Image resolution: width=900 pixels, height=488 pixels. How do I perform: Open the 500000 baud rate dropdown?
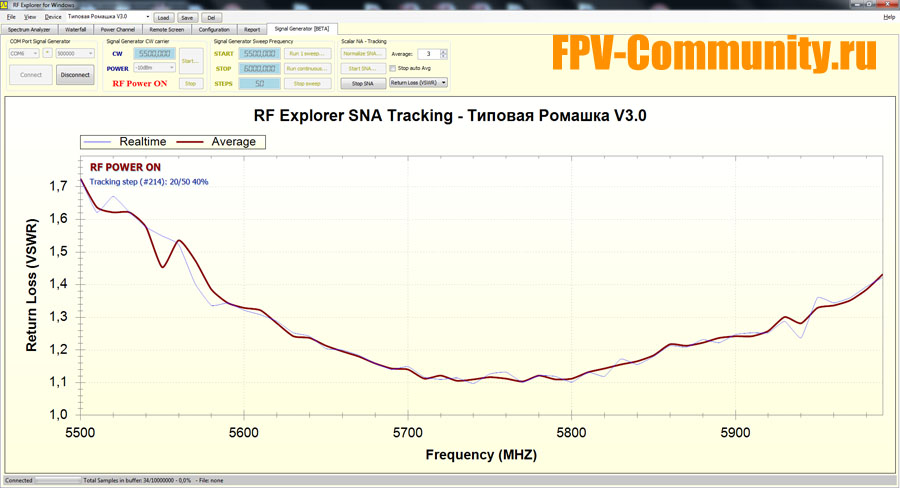click(75, 53)
